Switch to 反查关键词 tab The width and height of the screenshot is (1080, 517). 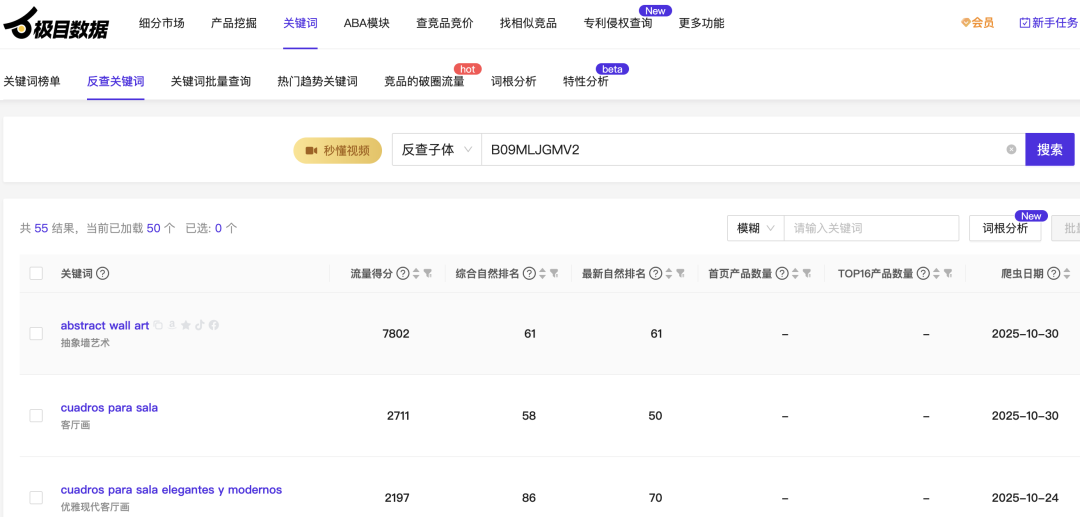click(116, 81)
